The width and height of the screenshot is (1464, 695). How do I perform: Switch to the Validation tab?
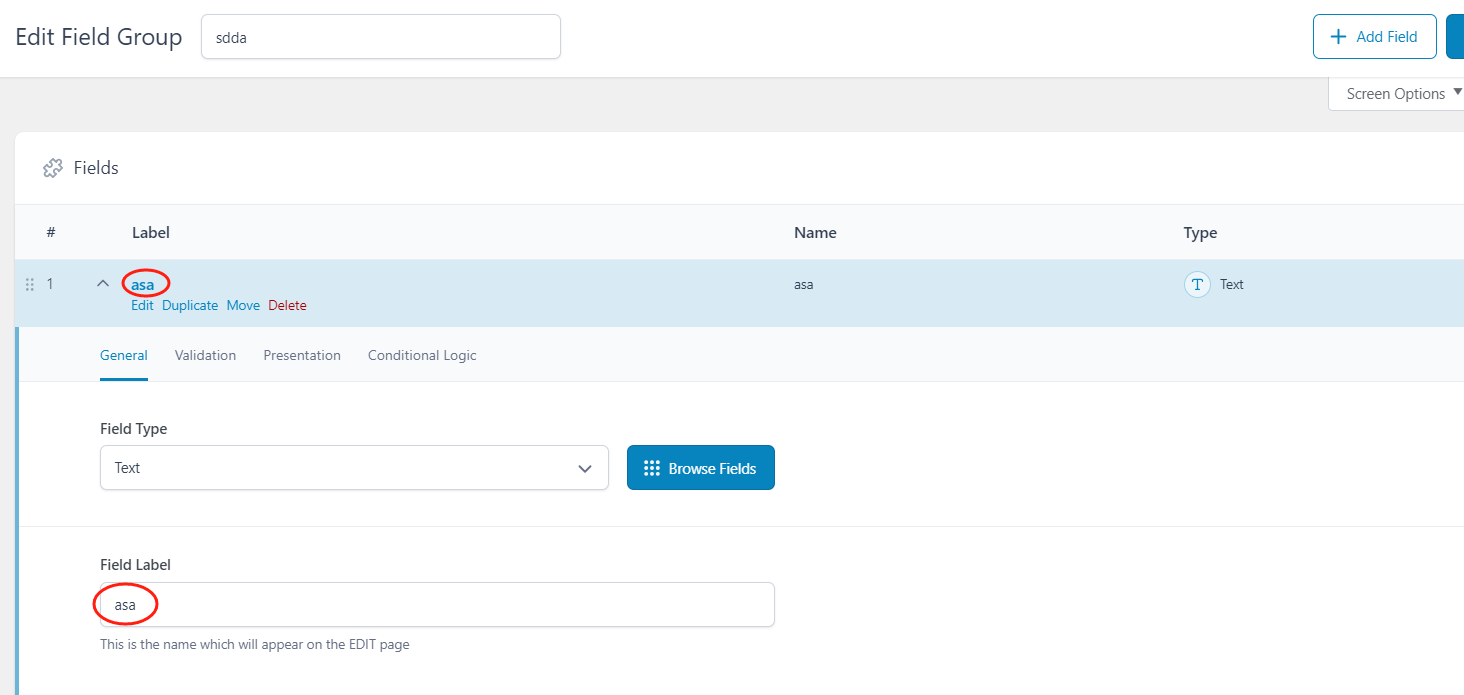coord(205,355)
